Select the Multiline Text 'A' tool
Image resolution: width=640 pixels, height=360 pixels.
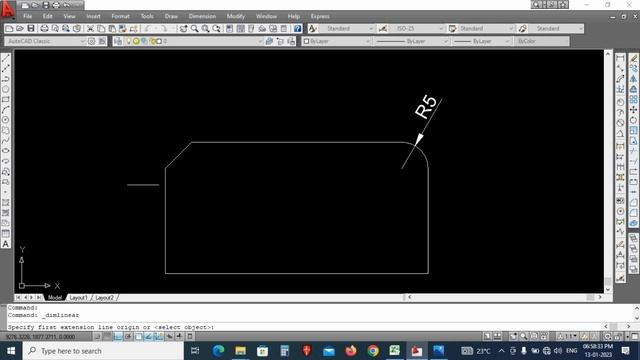6,244
